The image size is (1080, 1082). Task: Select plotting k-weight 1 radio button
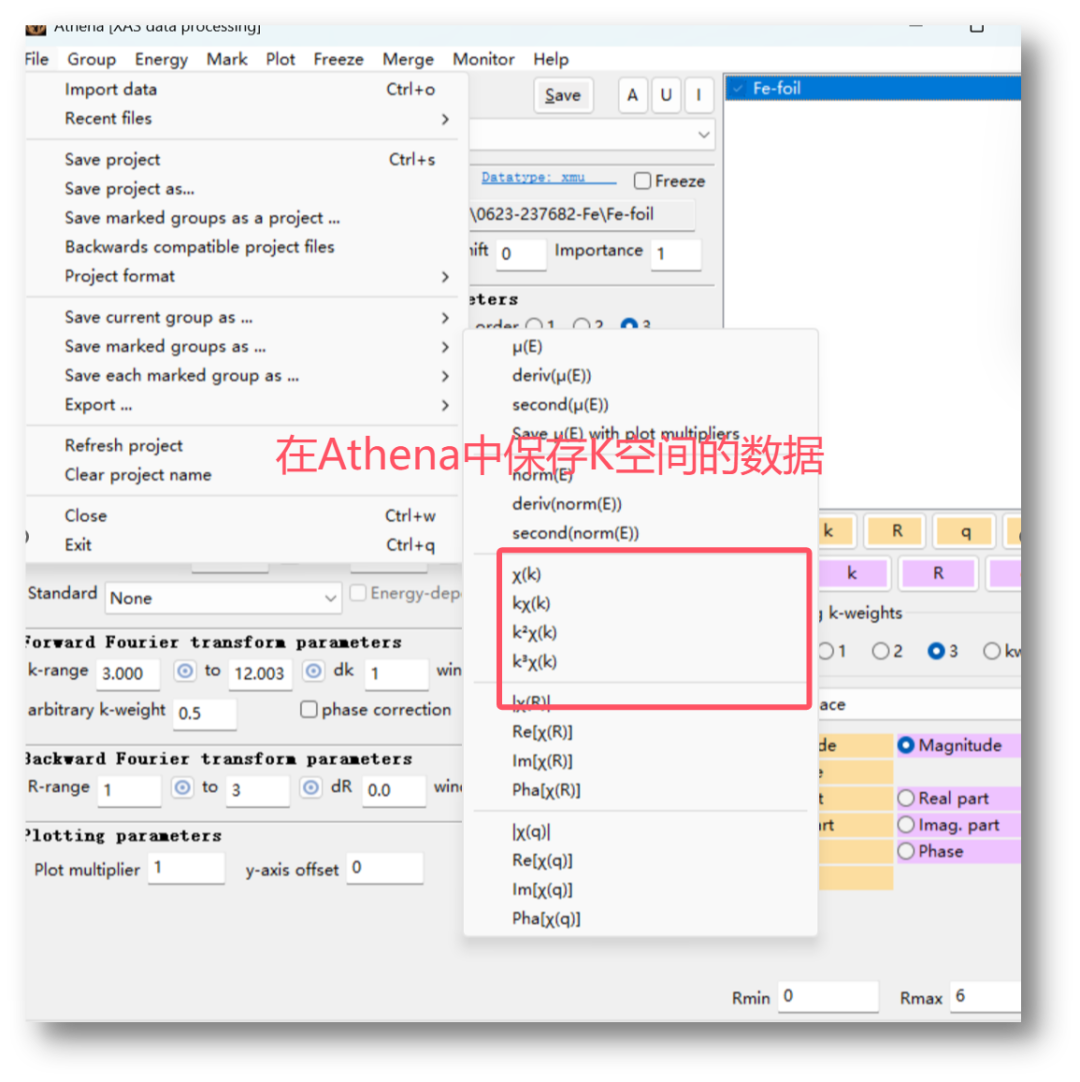point(826,651)
